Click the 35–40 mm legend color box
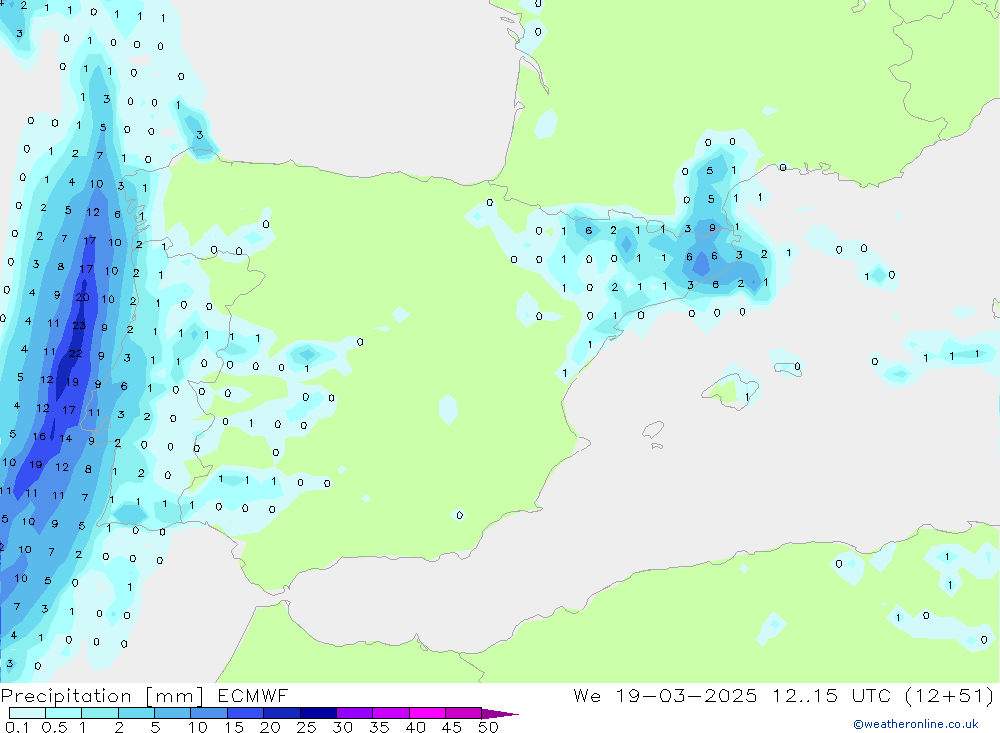Screen dimensions: 1000x733 click(391, 713)
